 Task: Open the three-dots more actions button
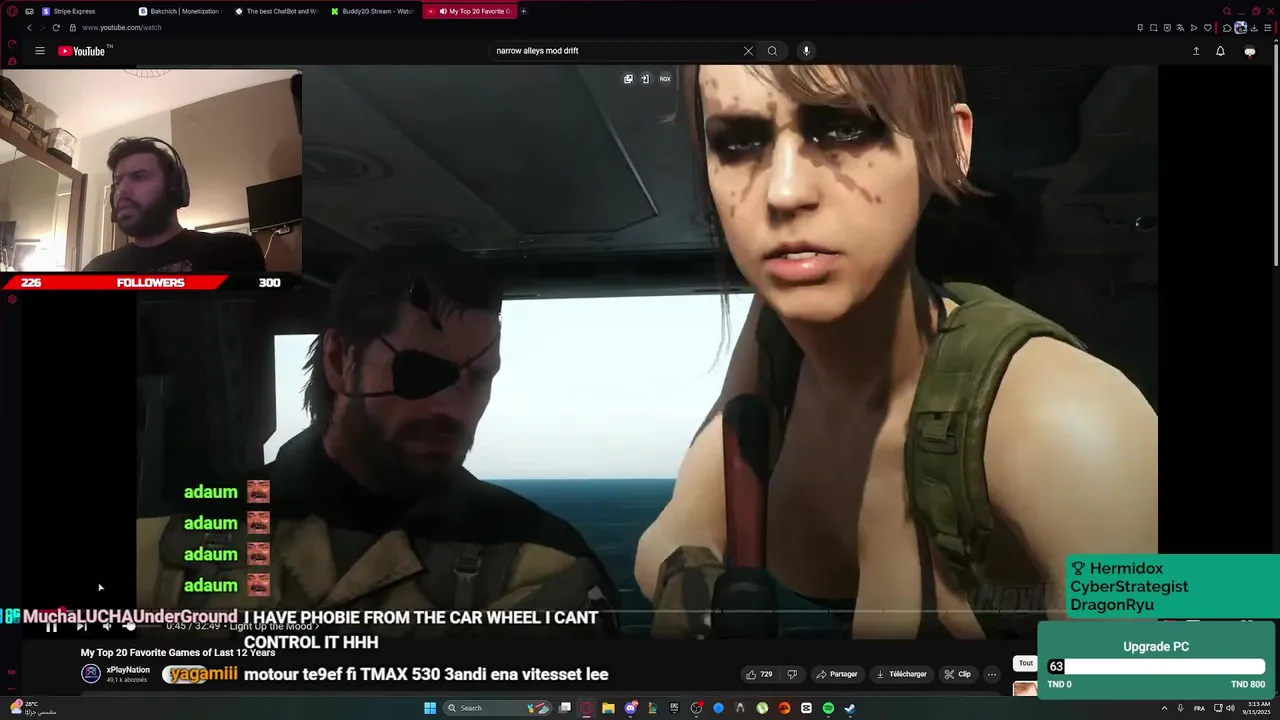coord(992,674)
